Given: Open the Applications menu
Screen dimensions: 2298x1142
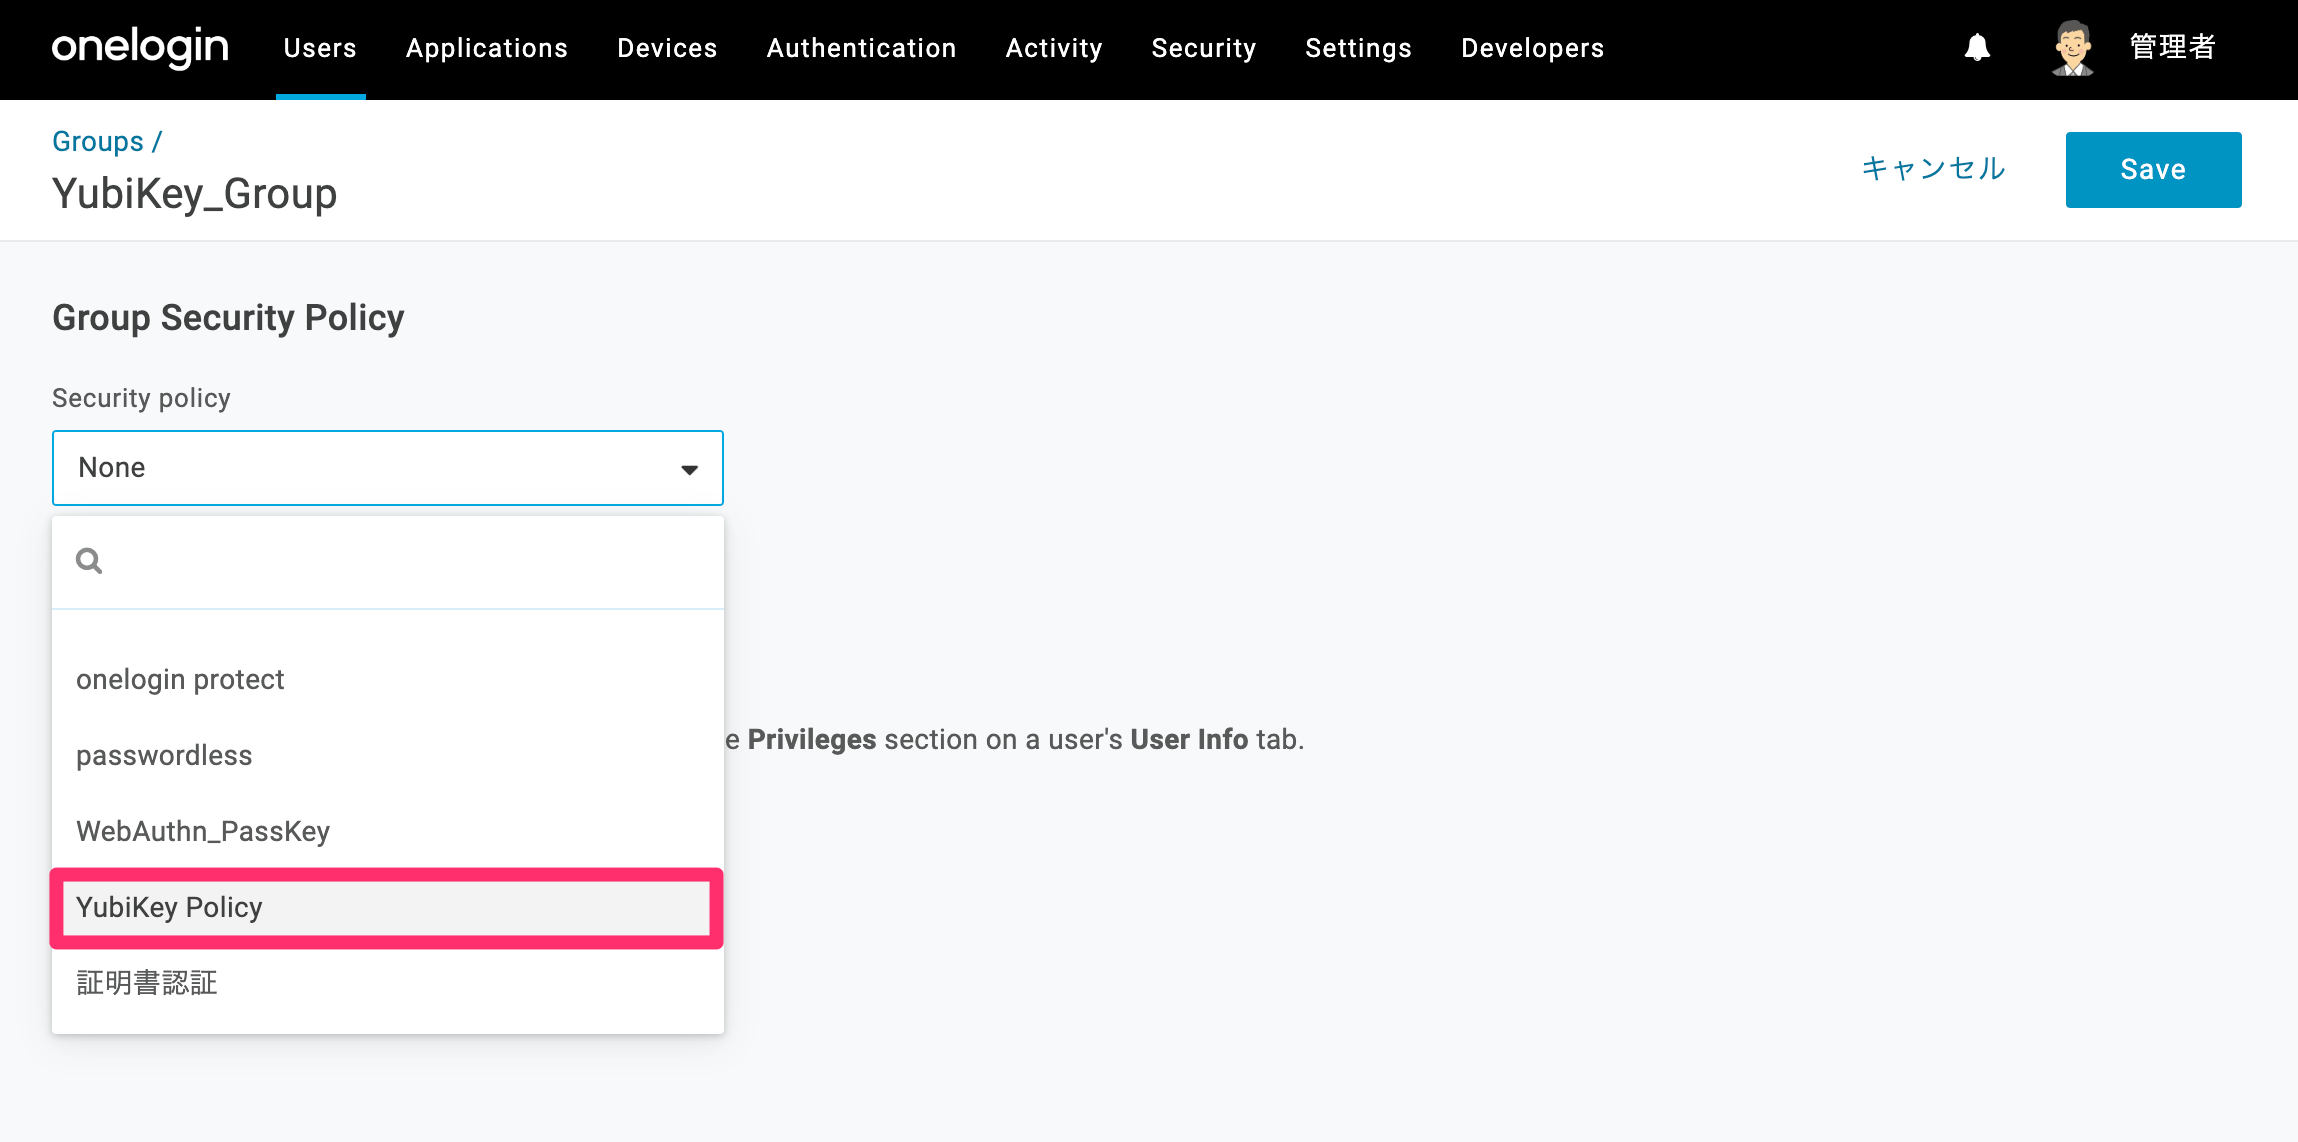Looking at the screenshot, I should (x=487, y=48).
